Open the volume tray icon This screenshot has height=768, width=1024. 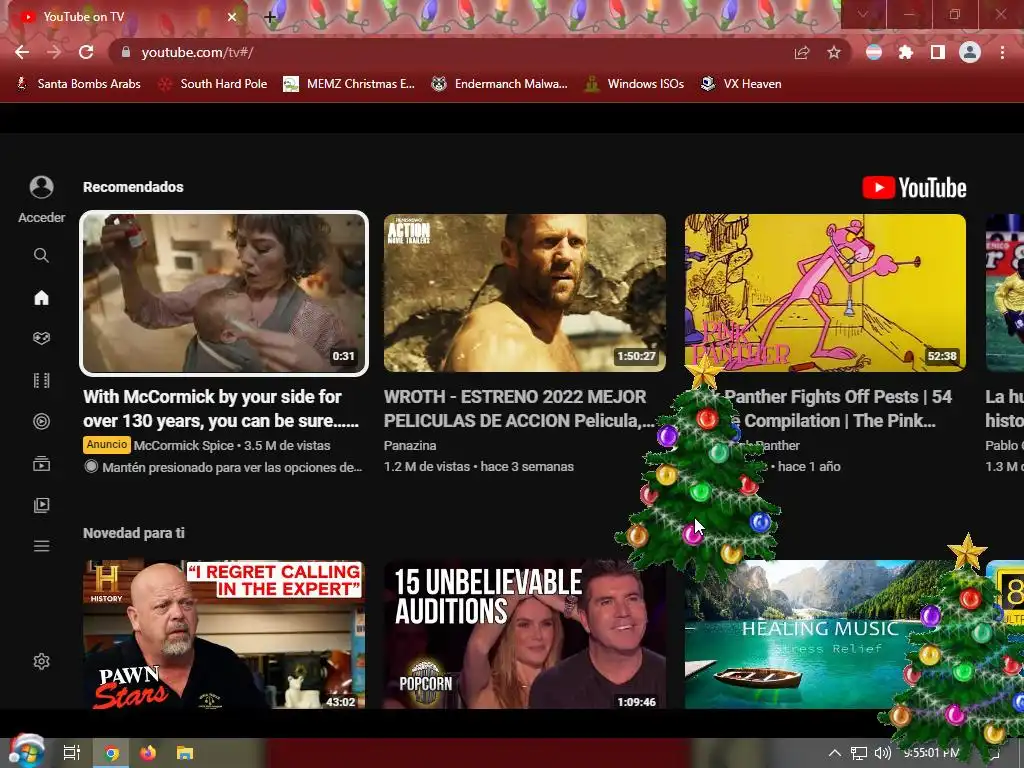883,753
